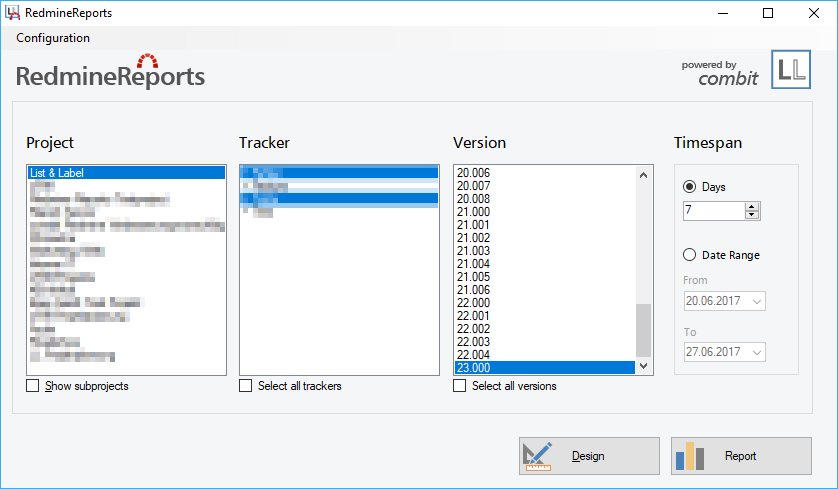Select version 21.002
The height and width of the screenshot is (489, 838).
click(545, 237)
